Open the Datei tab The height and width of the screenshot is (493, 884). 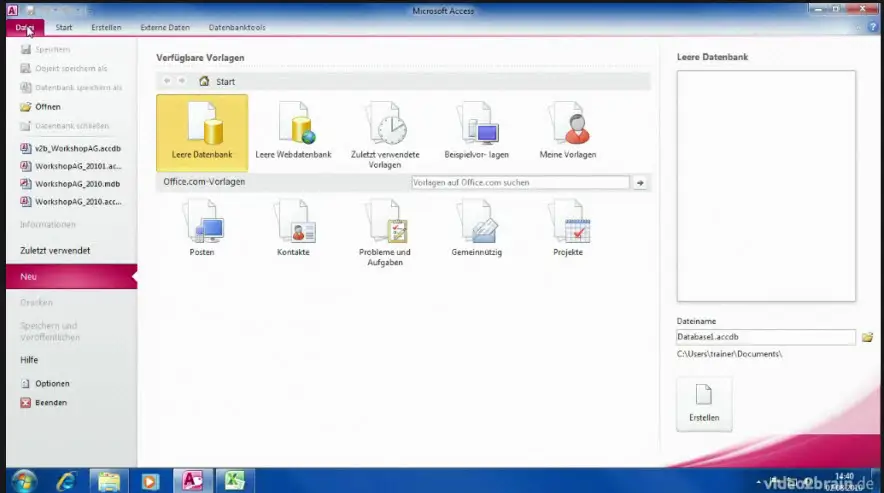pyautogui.click(x=25, y=27)
